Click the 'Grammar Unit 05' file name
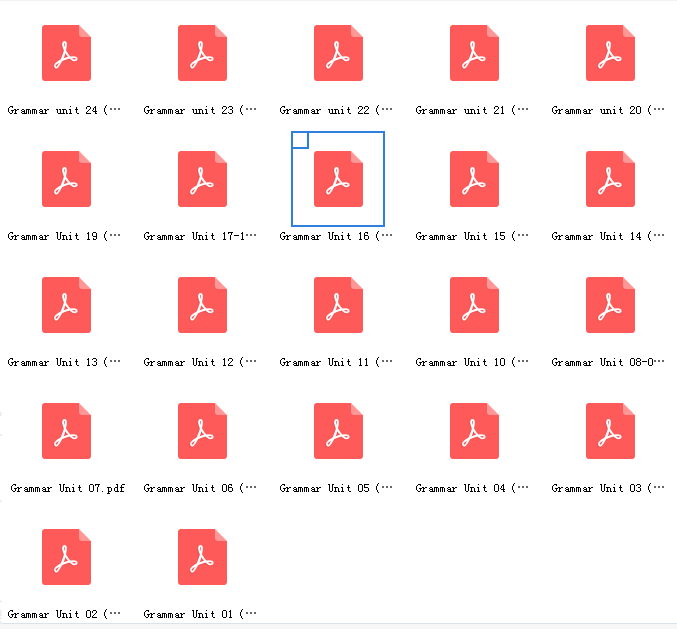Image resolution: width=677 pixels, height=629 pixels. point(336,489)
